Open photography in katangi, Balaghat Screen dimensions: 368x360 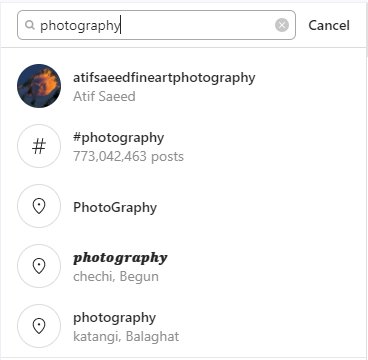[184, 326]
